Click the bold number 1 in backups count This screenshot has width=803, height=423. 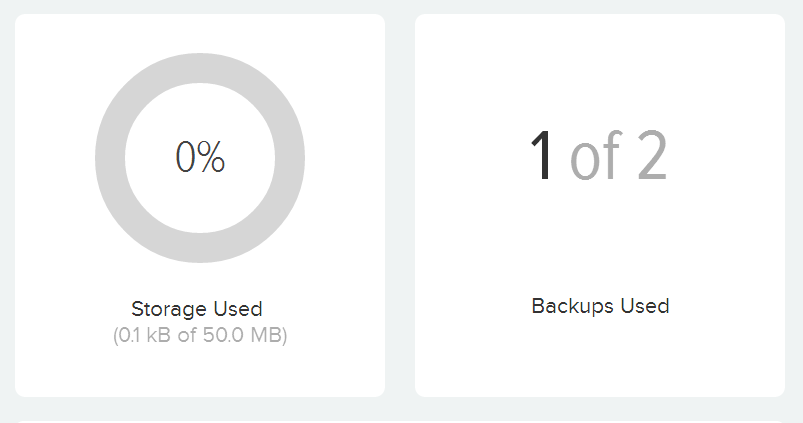(541, 155)
